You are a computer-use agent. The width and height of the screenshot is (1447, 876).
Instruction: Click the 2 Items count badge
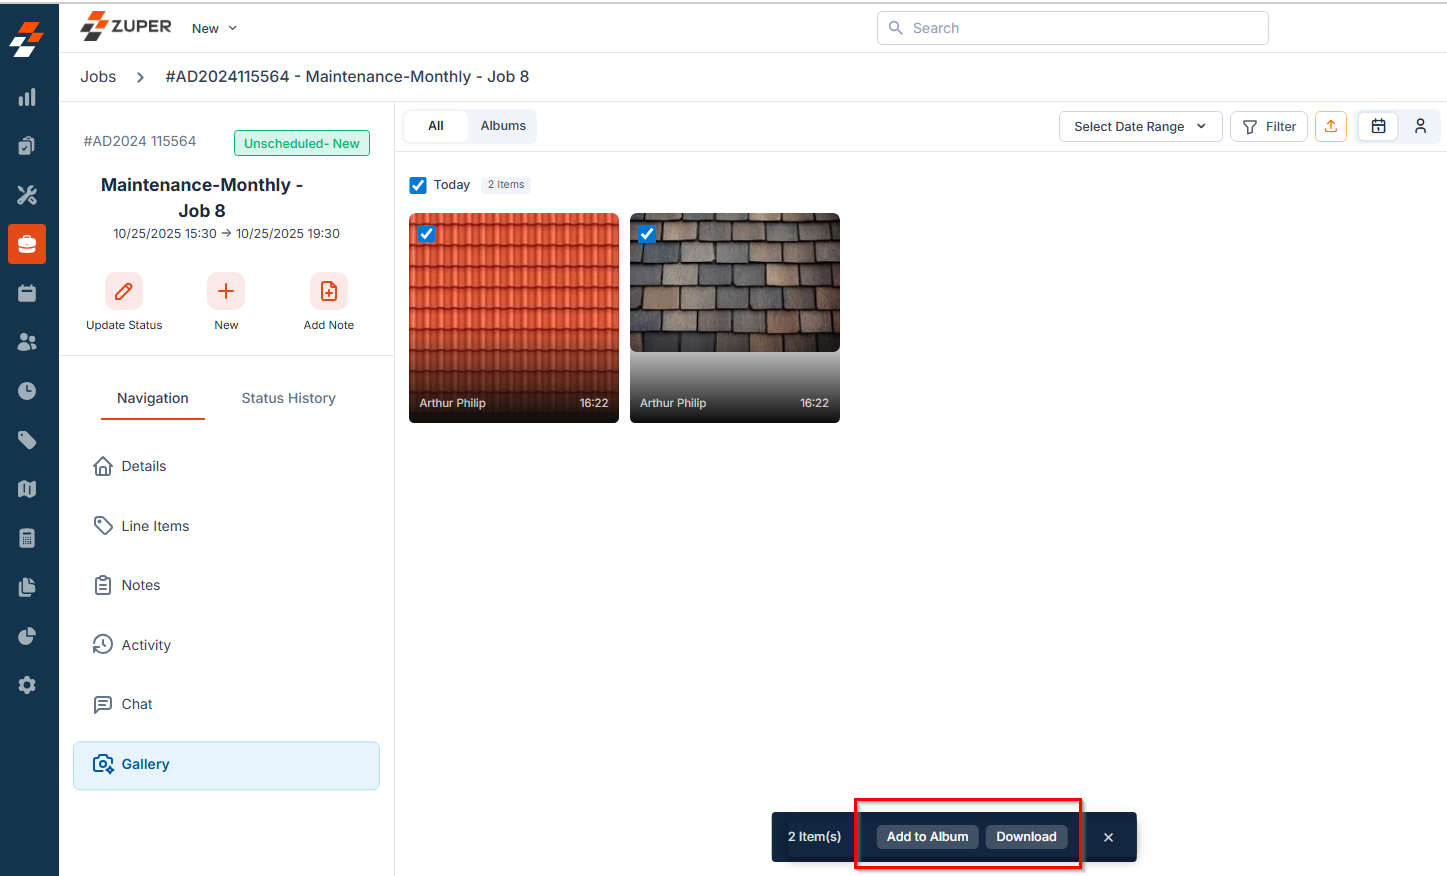(506, 185)
